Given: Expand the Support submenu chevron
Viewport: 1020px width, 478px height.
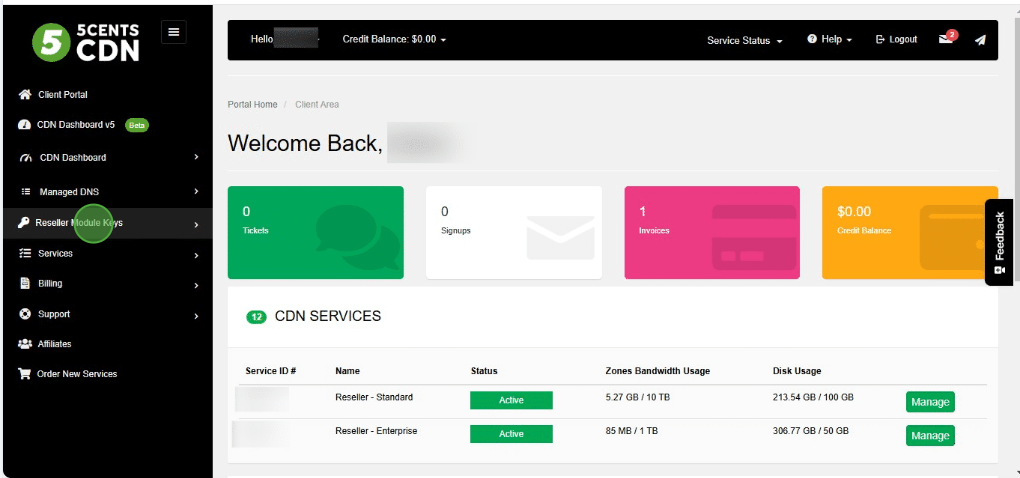Looking at the screenshot, I should click(x=196, y=317).
